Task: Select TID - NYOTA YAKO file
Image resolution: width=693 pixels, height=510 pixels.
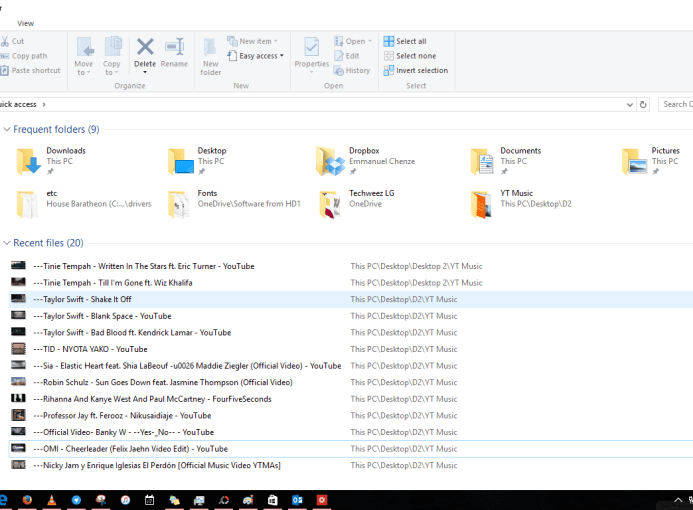Action: (x=351, y=349)
